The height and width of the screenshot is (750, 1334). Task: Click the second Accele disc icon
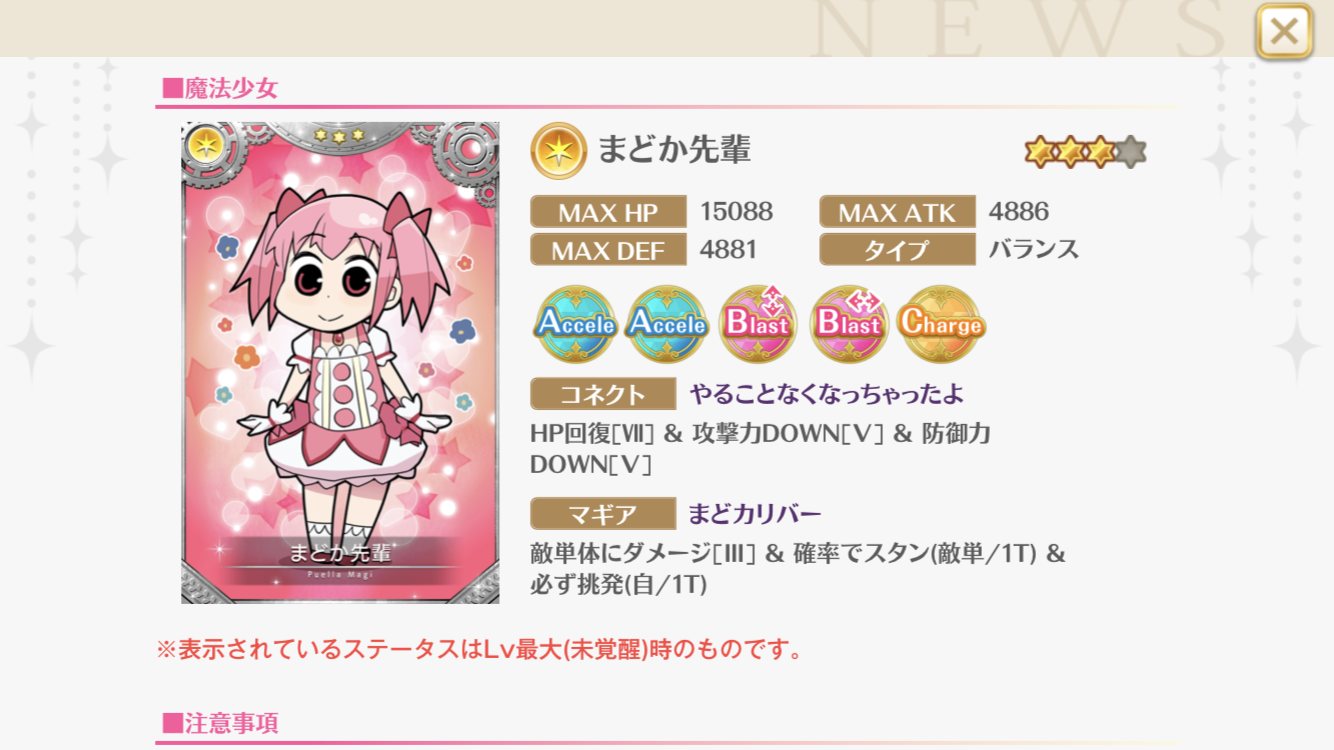point(666,324)
